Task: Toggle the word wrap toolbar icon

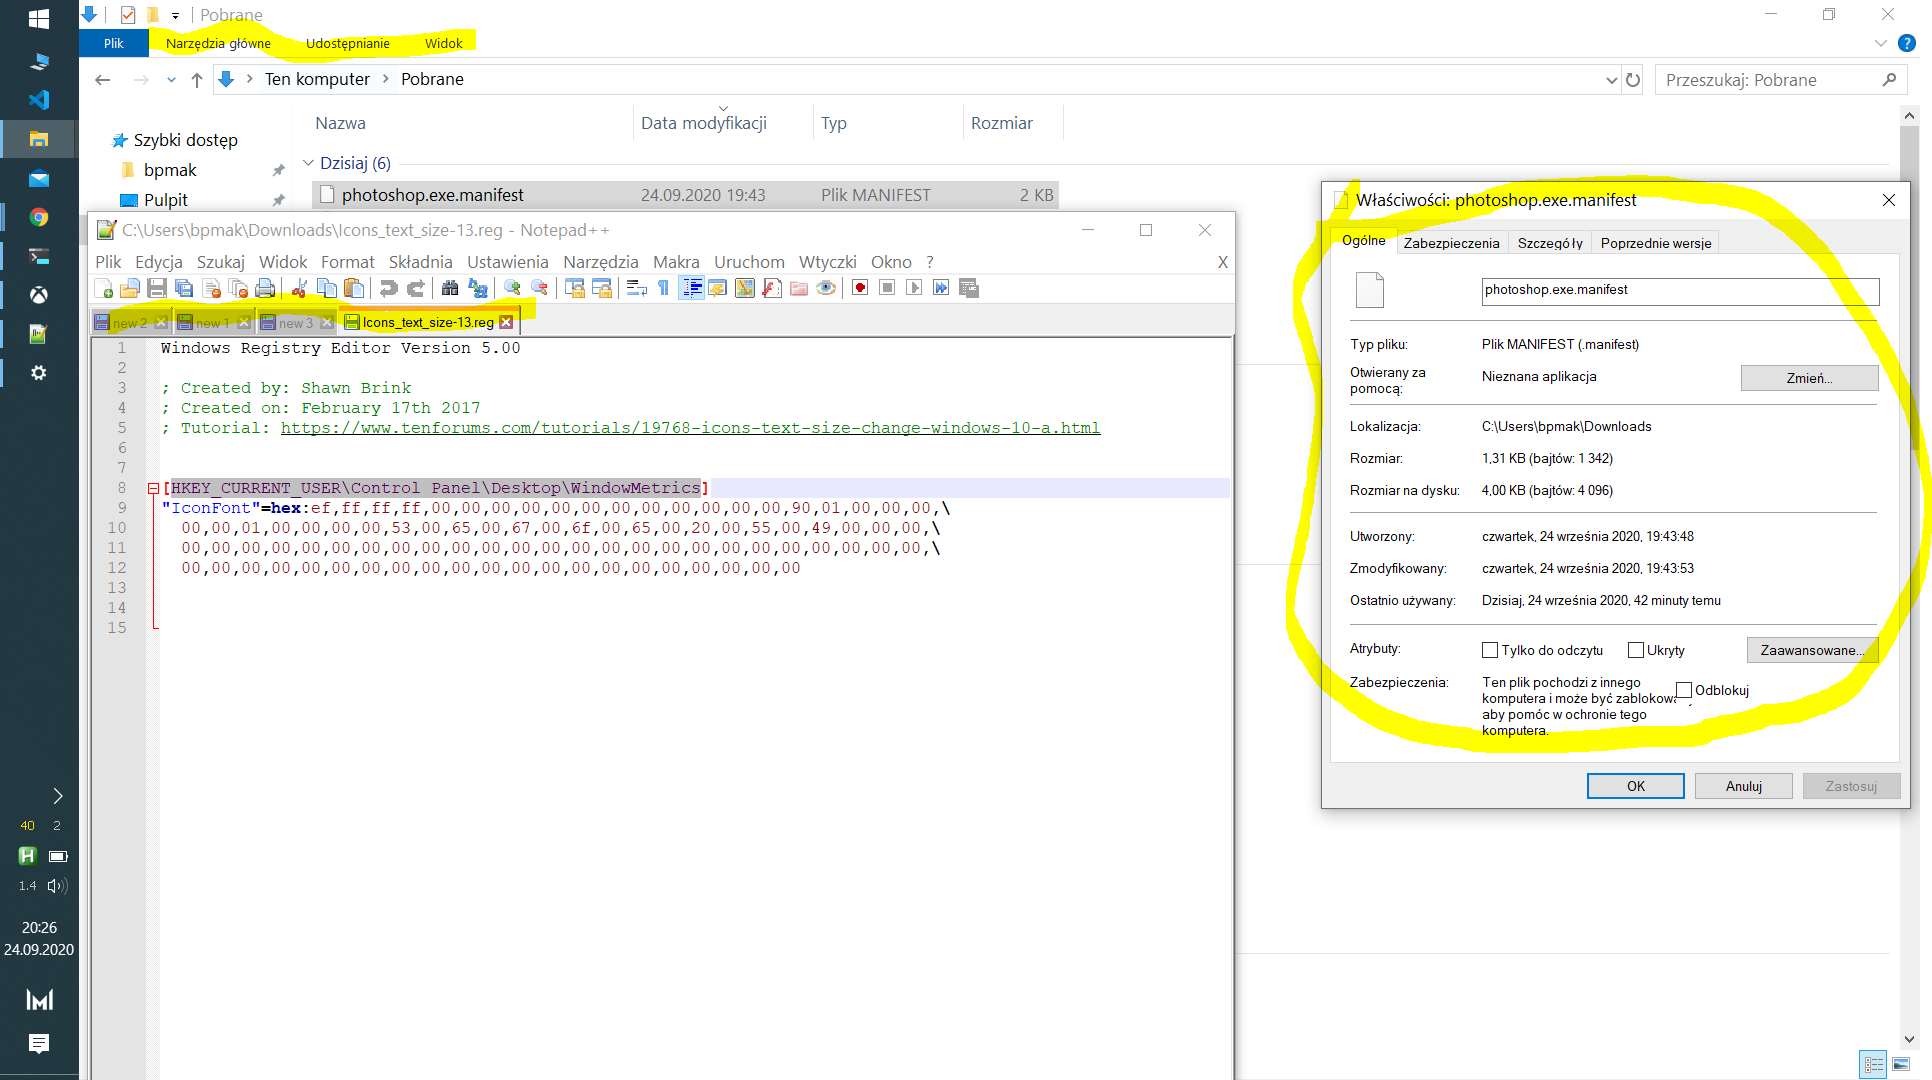Action: click(636, 289)
